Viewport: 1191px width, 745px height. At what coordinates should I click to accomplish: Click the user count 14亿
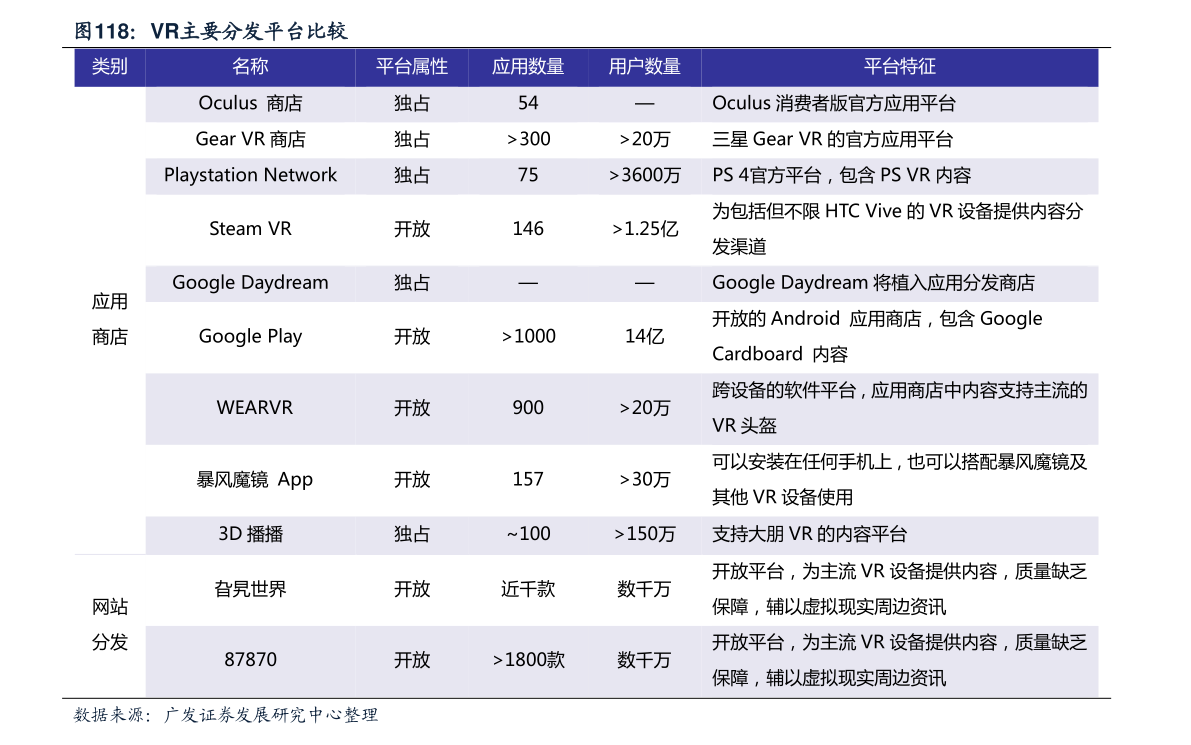[x=644, y=336]
